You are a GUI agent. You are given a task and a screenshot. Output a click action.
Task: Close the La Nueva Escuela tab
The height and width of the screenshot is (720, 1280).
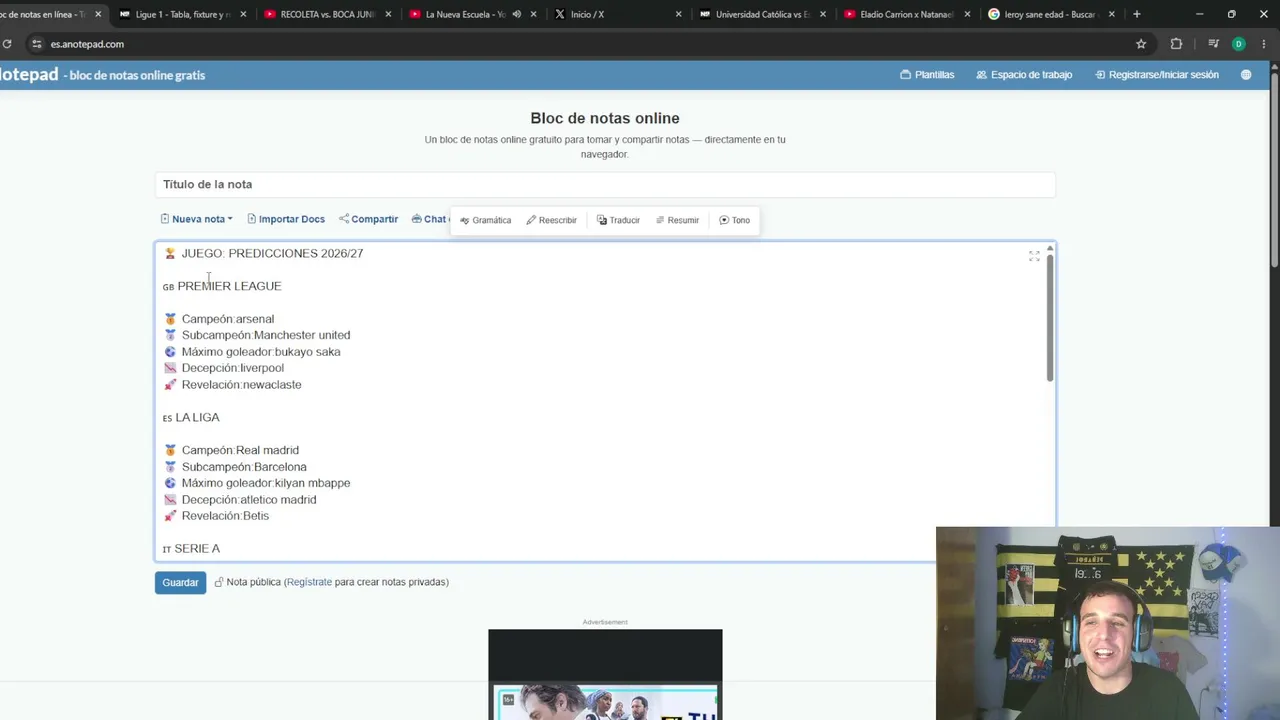[x=534, y=14]
